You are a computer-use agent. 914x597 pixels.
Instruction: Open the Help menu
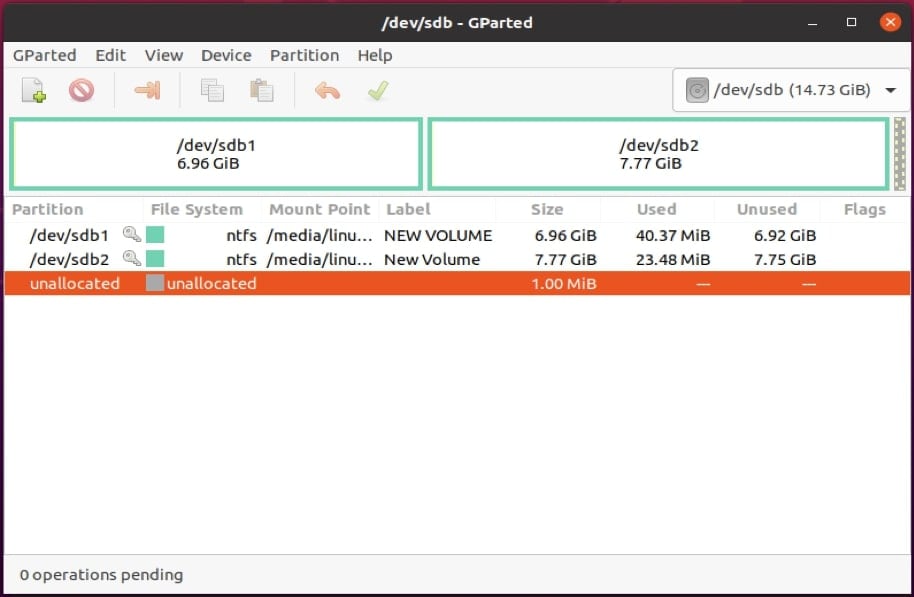click(375, 55)
